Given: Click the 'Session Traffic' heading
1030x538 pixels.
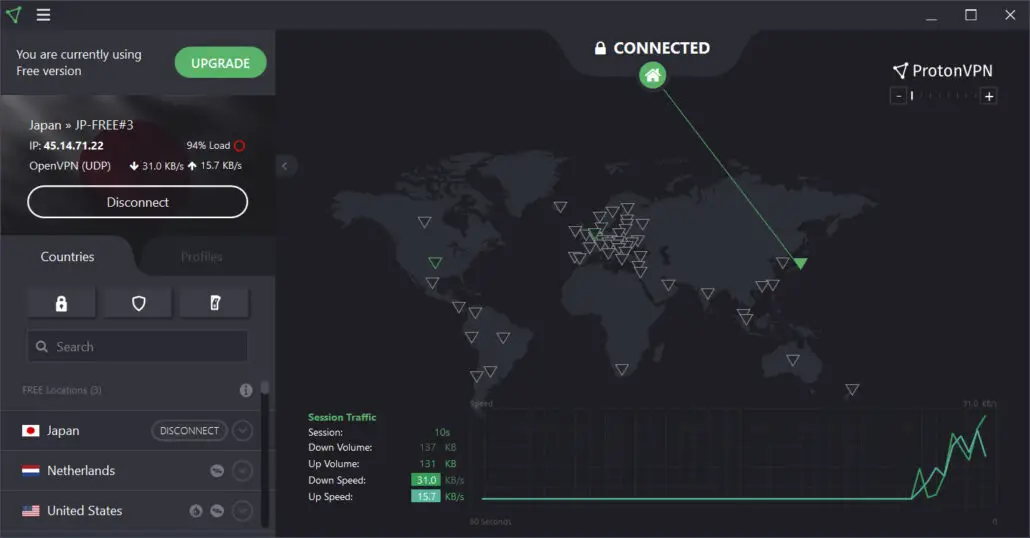Looking at the screenshot, I should coord(342,417).
